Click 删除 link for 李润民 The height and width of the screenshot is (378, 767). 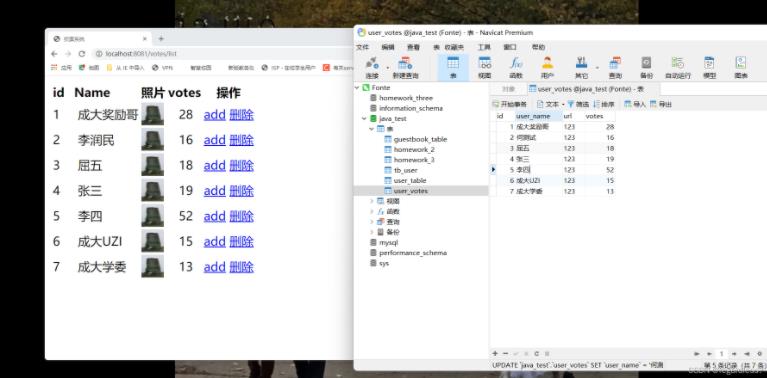pos(242,140)
